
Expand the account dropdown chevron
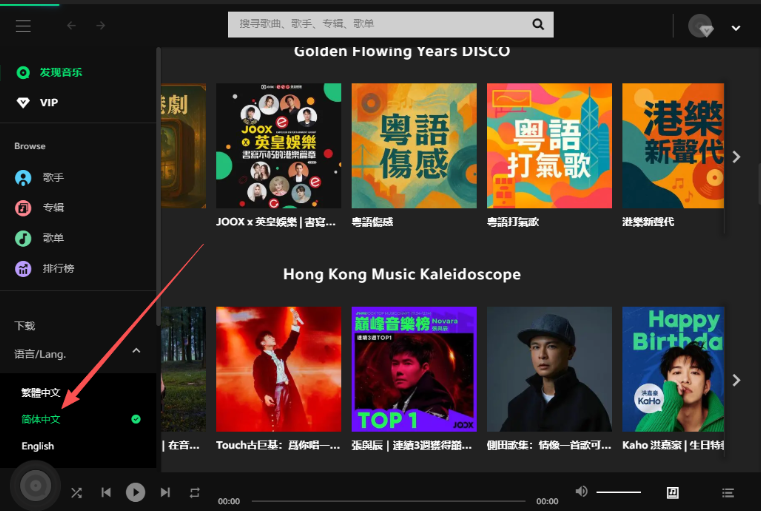(736, 28)
